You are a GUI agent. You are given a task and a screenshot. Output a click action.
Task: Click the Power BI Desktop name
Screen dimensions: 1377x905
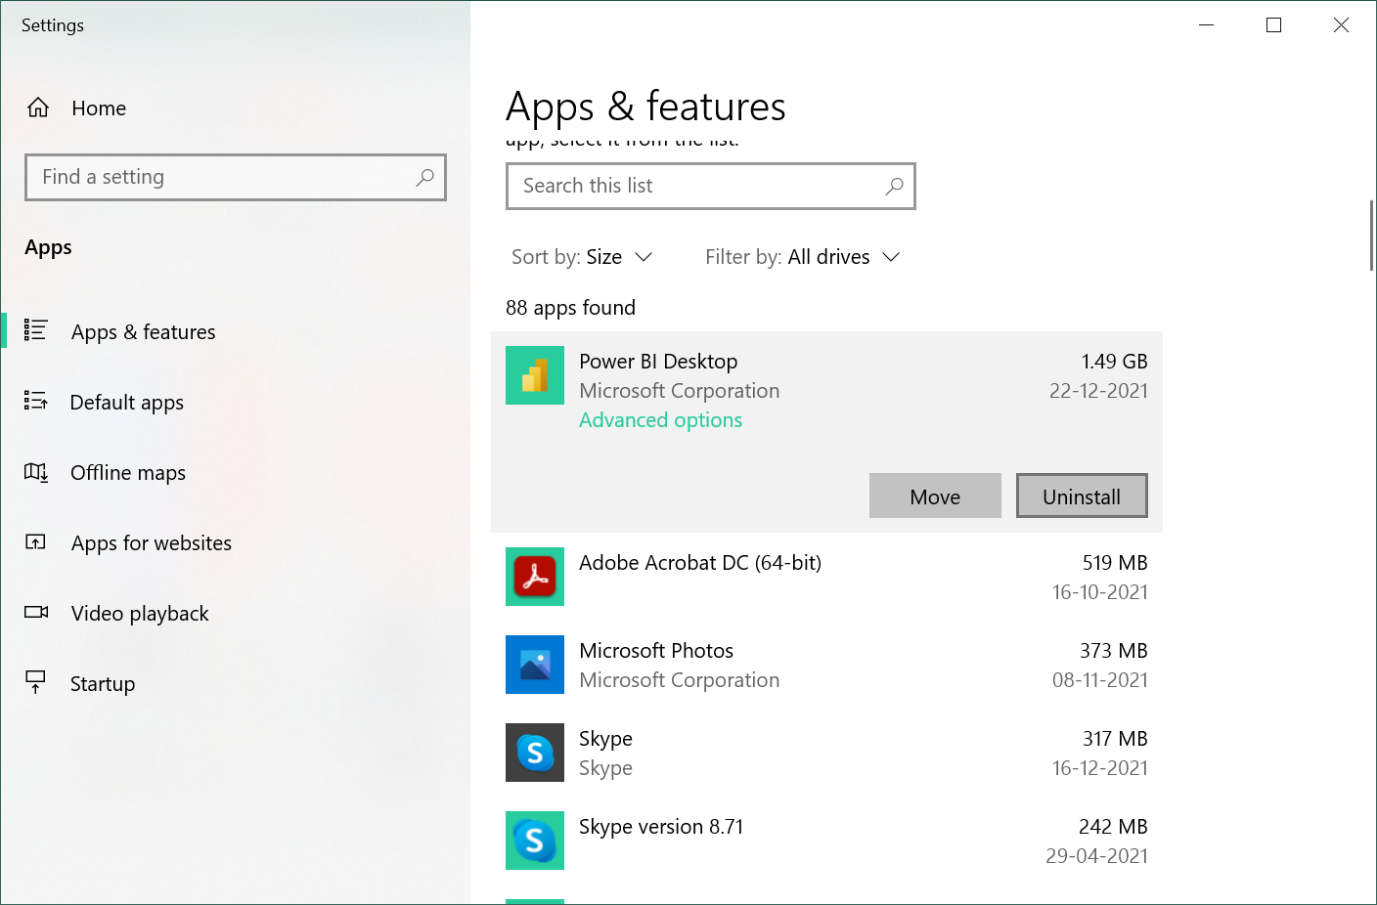[658, 361]
